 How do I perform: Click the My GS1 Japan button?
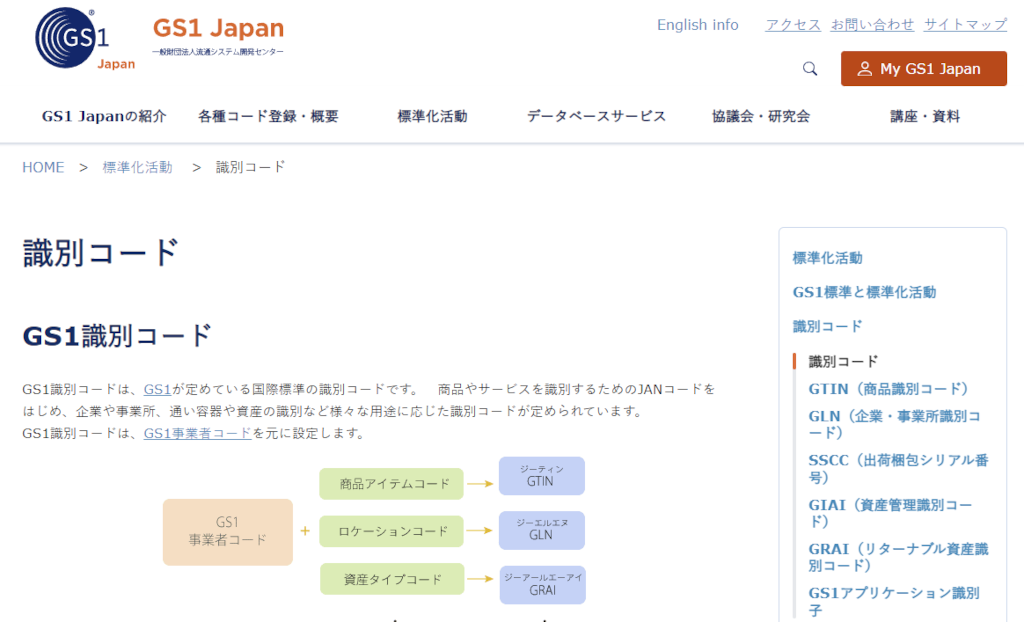click(923, 69)
